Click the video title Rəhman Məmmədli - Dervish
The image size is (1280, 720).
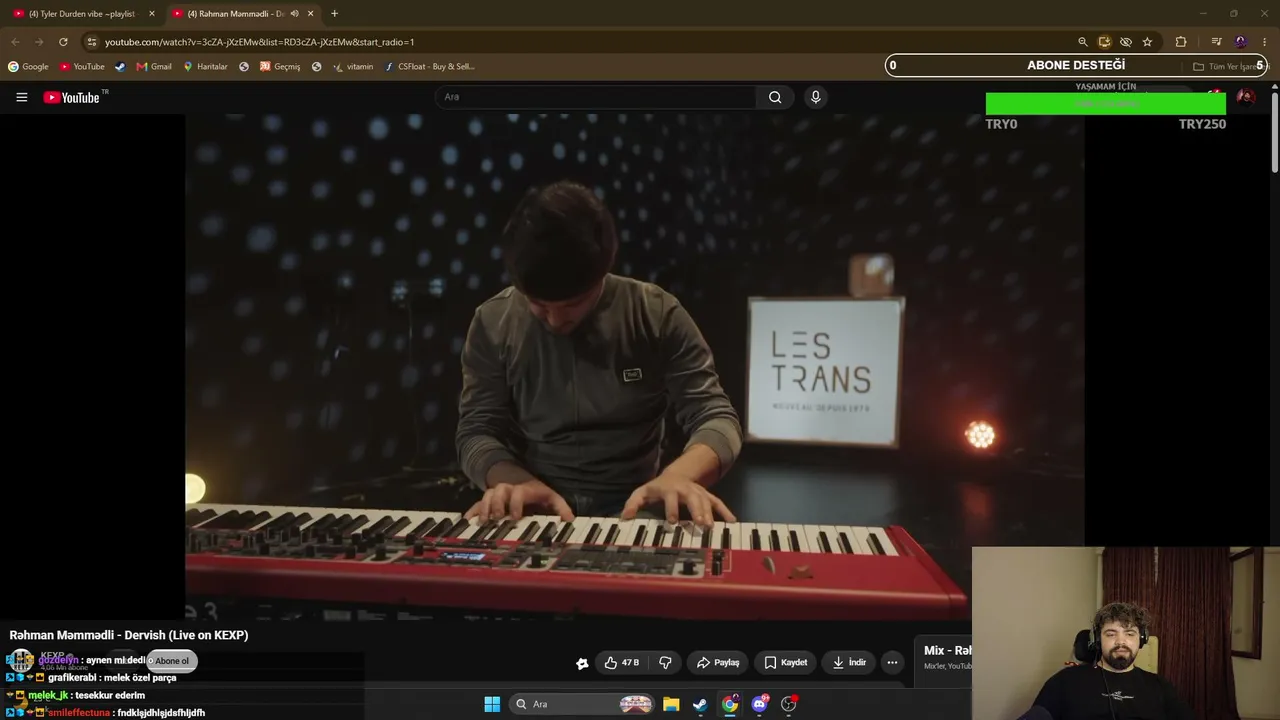click(129, 635)
